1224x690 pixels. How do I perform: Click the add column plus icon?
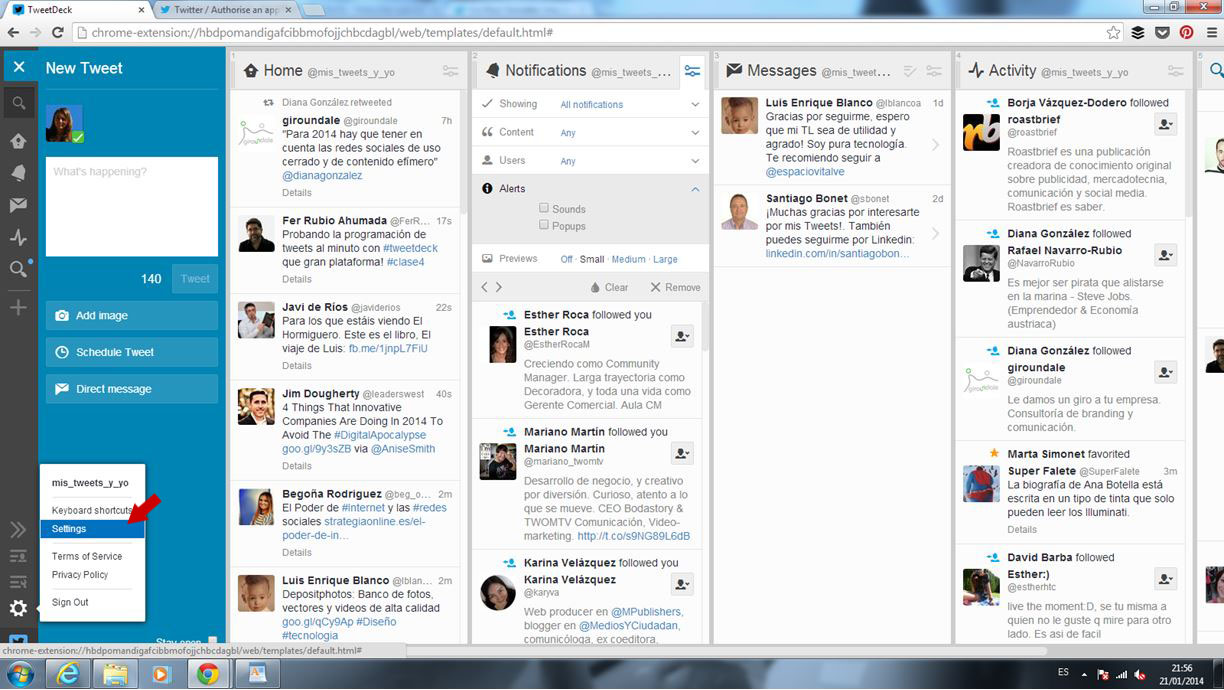click(19, 307)
